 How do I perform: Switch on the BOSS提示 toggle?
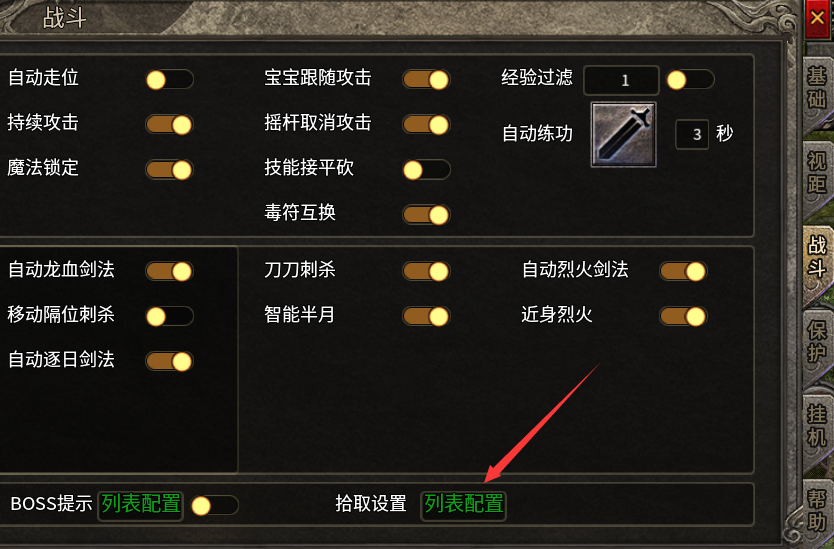214,505
